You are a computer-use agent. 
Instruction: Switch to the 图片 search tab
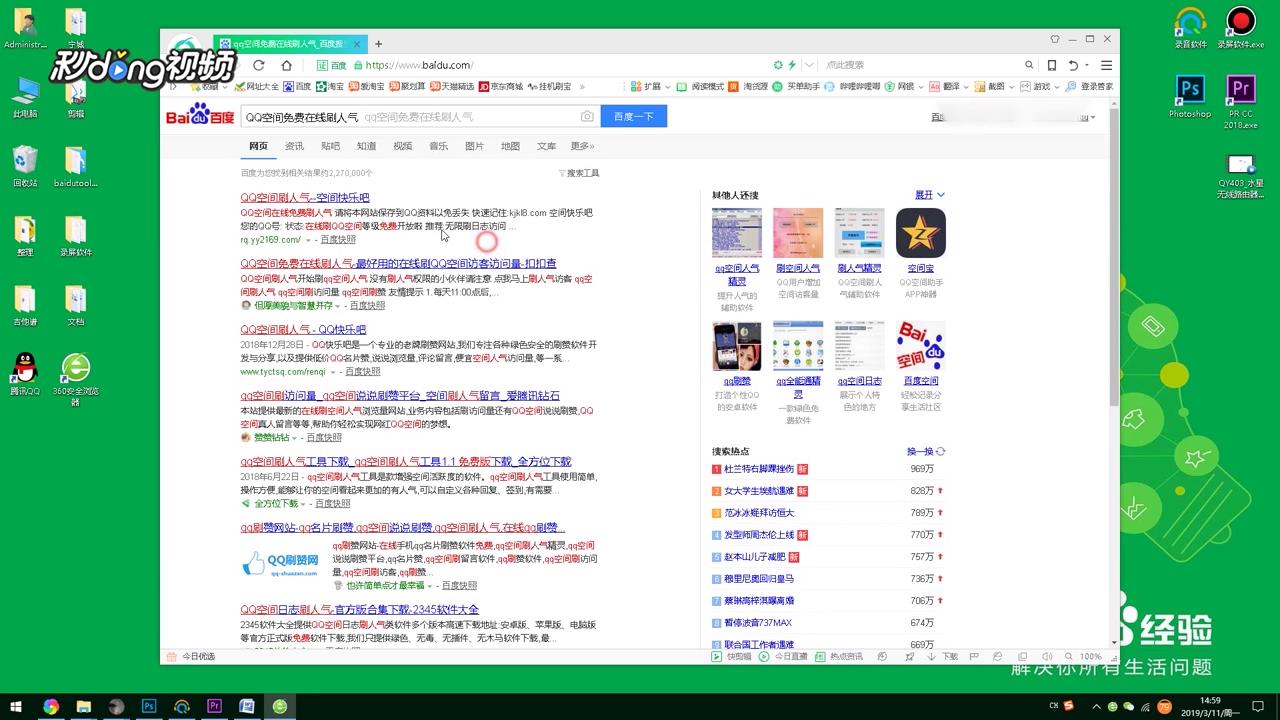pyautogui.click(x=474, y=146)
